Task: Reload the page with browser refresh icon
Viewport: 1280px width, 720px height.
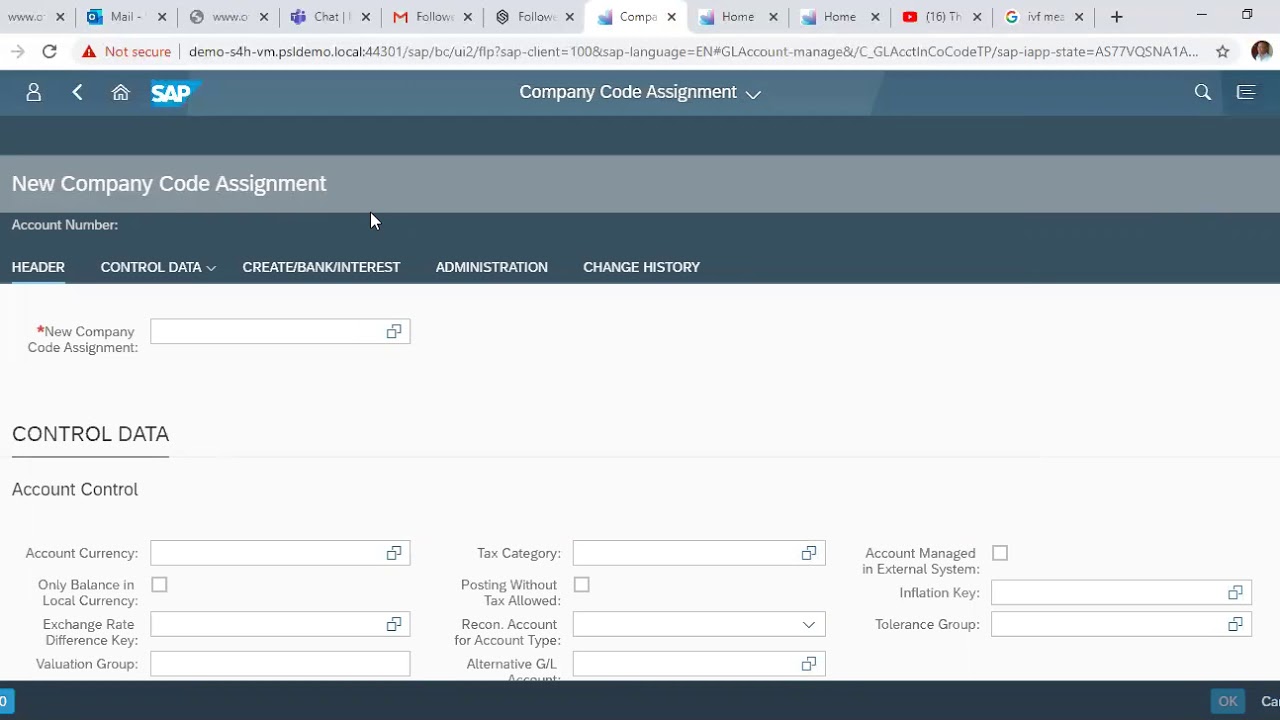Action: tap(49, 52)
